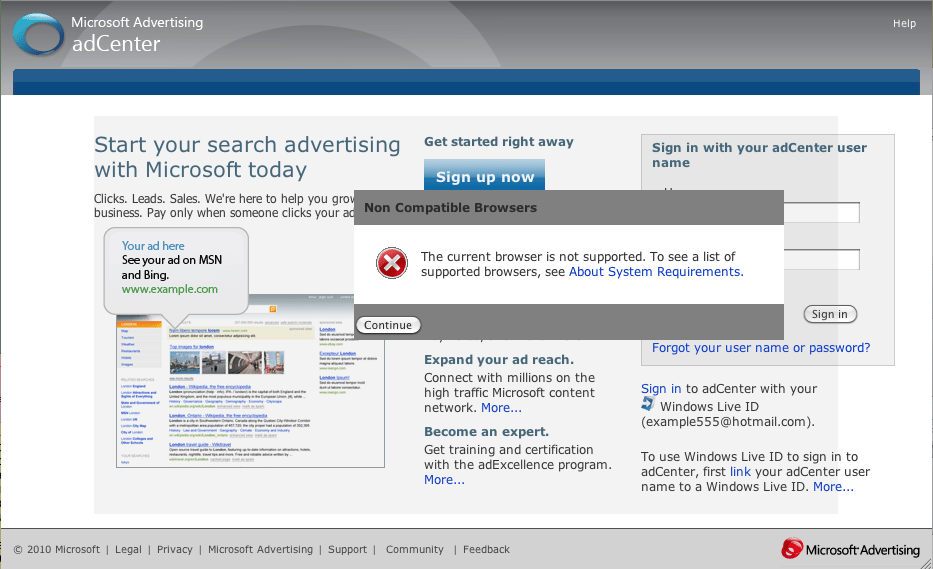Click the 'Non Compatible Browsers' dialog title
Image resolution: width=933 pixels, height=569 pixels.
click(450, 208)
